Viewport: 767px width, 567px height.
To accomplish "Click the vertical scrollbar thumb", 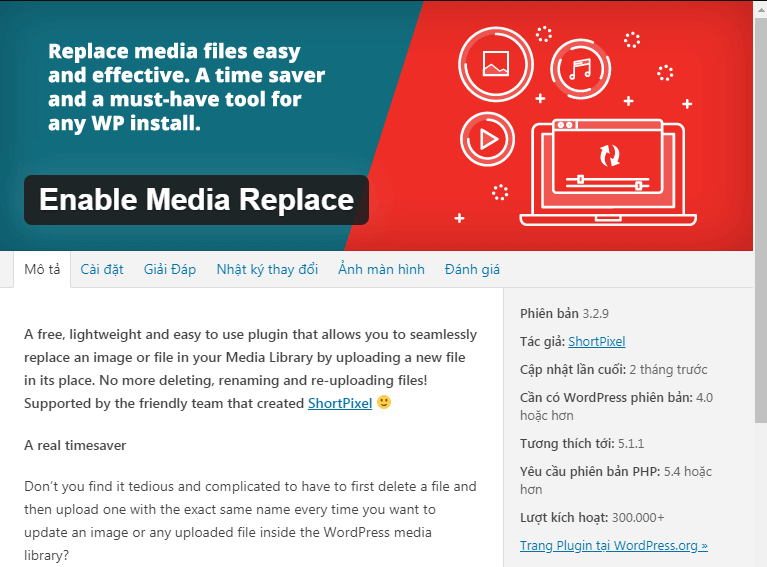I will point(761,220).
